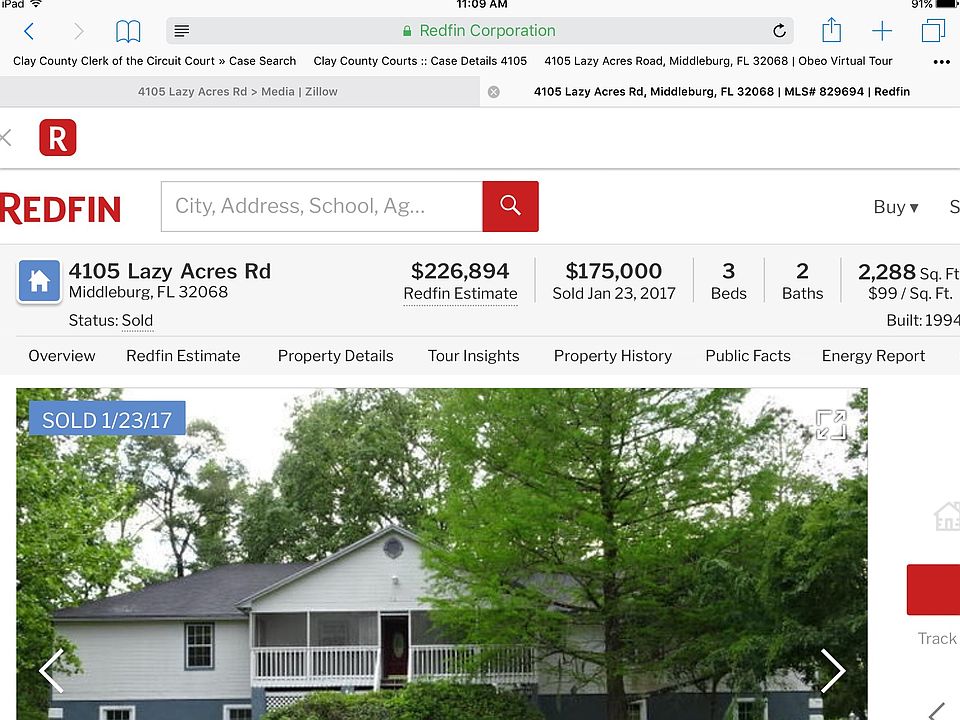
Task: Open the more bookmarks ellipsis menu
Action: click(x=941, y=61)
